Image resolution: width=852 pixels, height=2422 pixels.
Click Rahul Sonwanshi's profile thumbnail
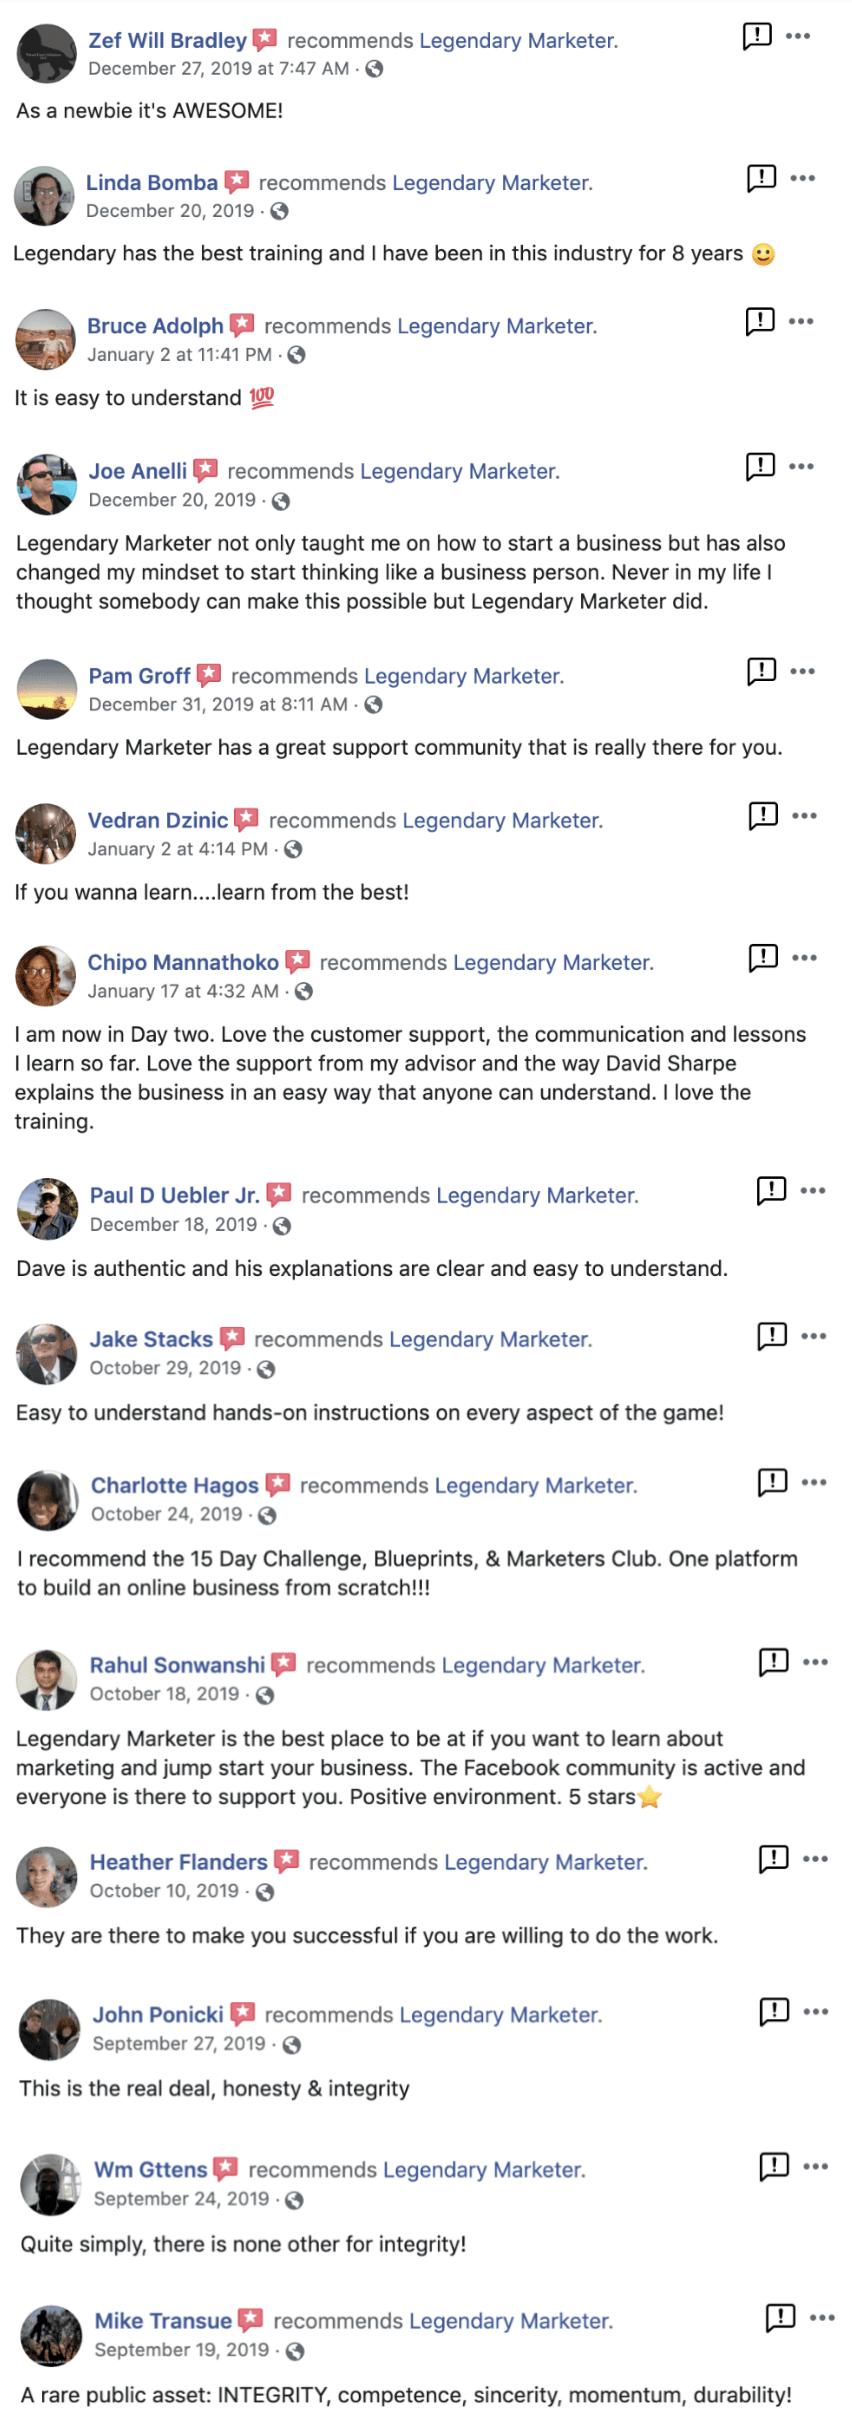47,1679
